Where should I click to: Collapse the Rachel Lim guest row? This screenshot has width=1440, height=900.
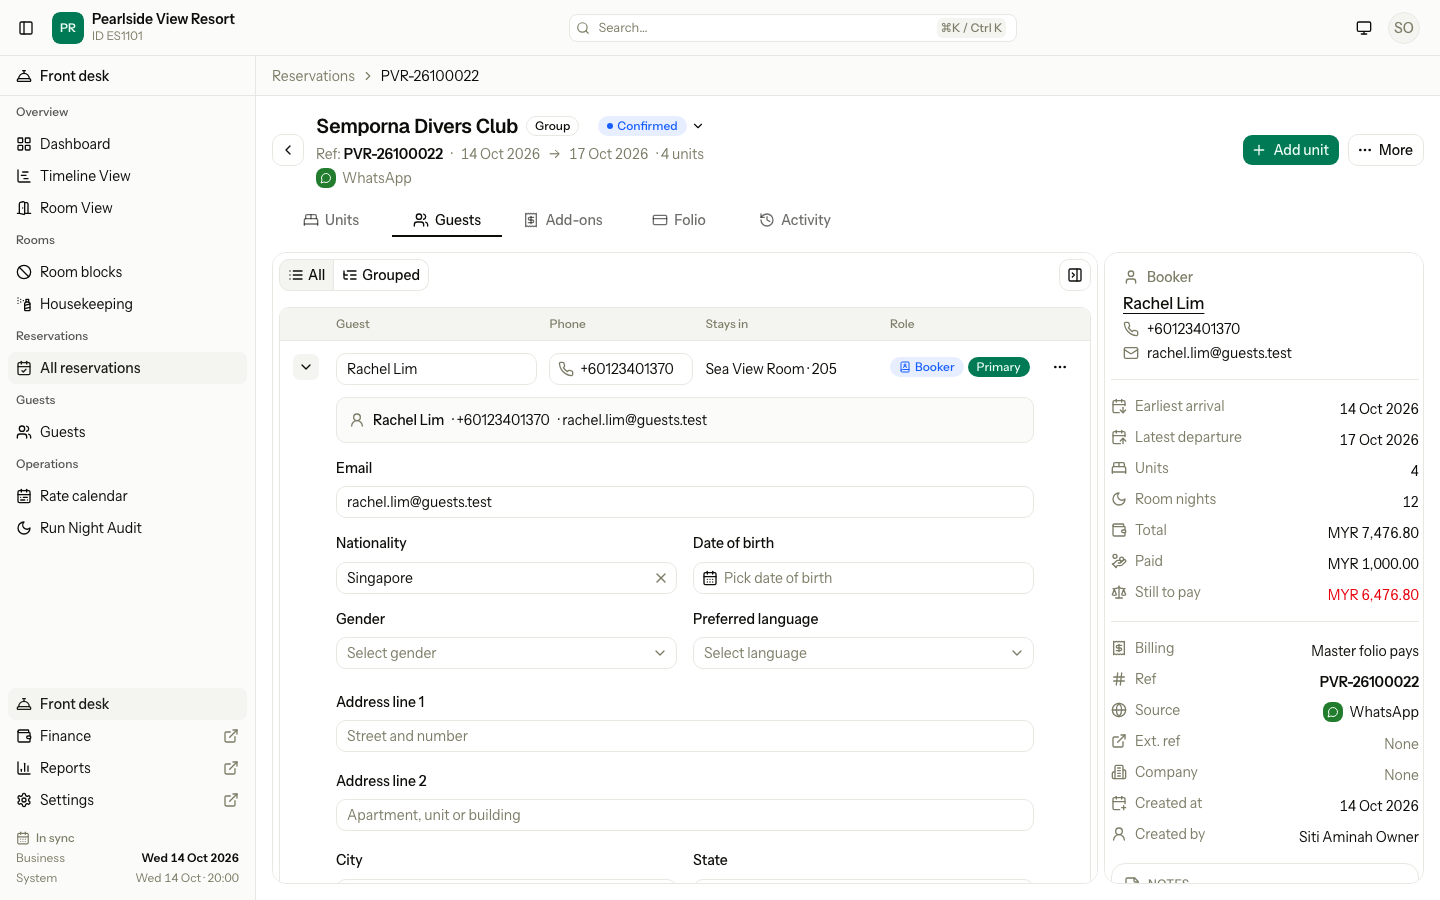(x=306, y=367)
